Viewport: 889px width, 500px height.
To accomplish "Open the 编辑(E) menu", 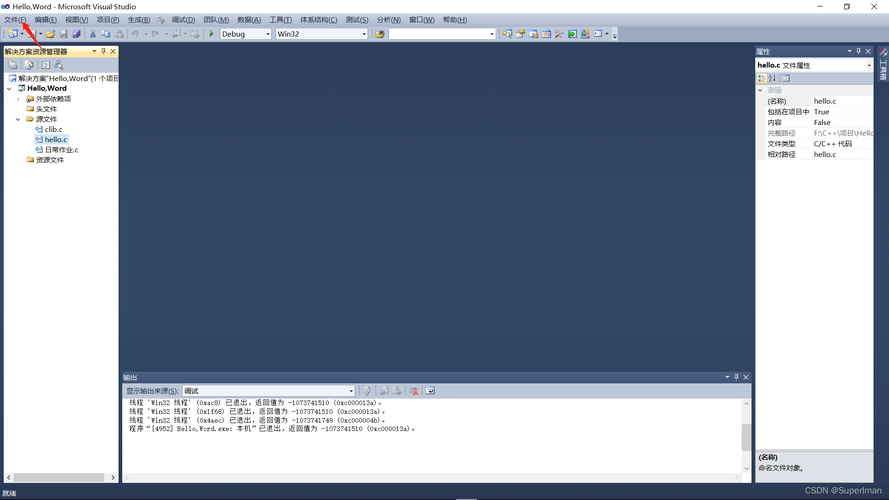I will pyautogui.click(x=45, y=20).
